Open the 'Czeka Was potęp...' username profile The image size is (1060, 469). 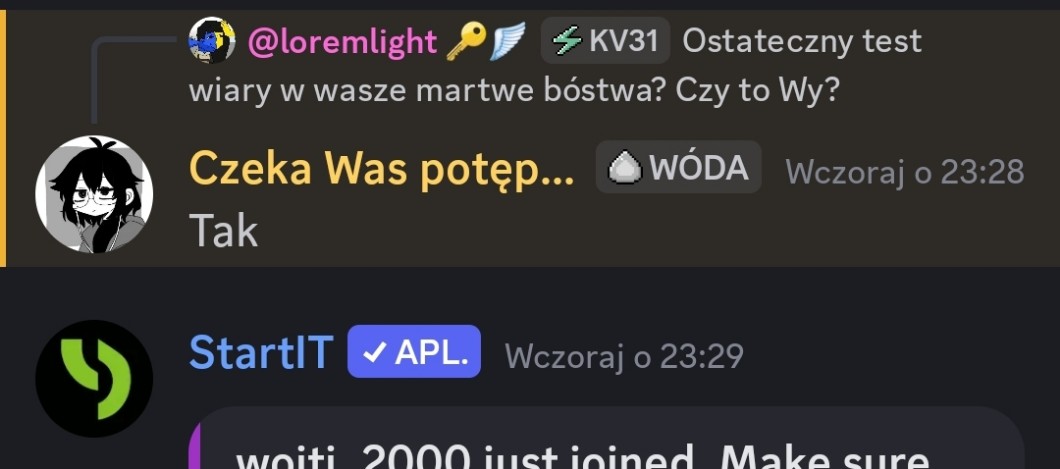point(381,168)
